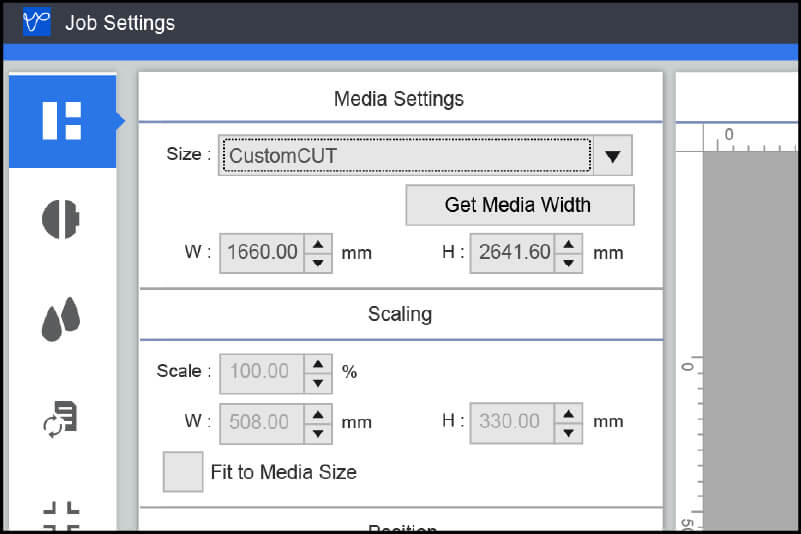Increase media height with up arrow
This screenshot has width=801, height=534.
pyautogui.click(x=569, y=244)
